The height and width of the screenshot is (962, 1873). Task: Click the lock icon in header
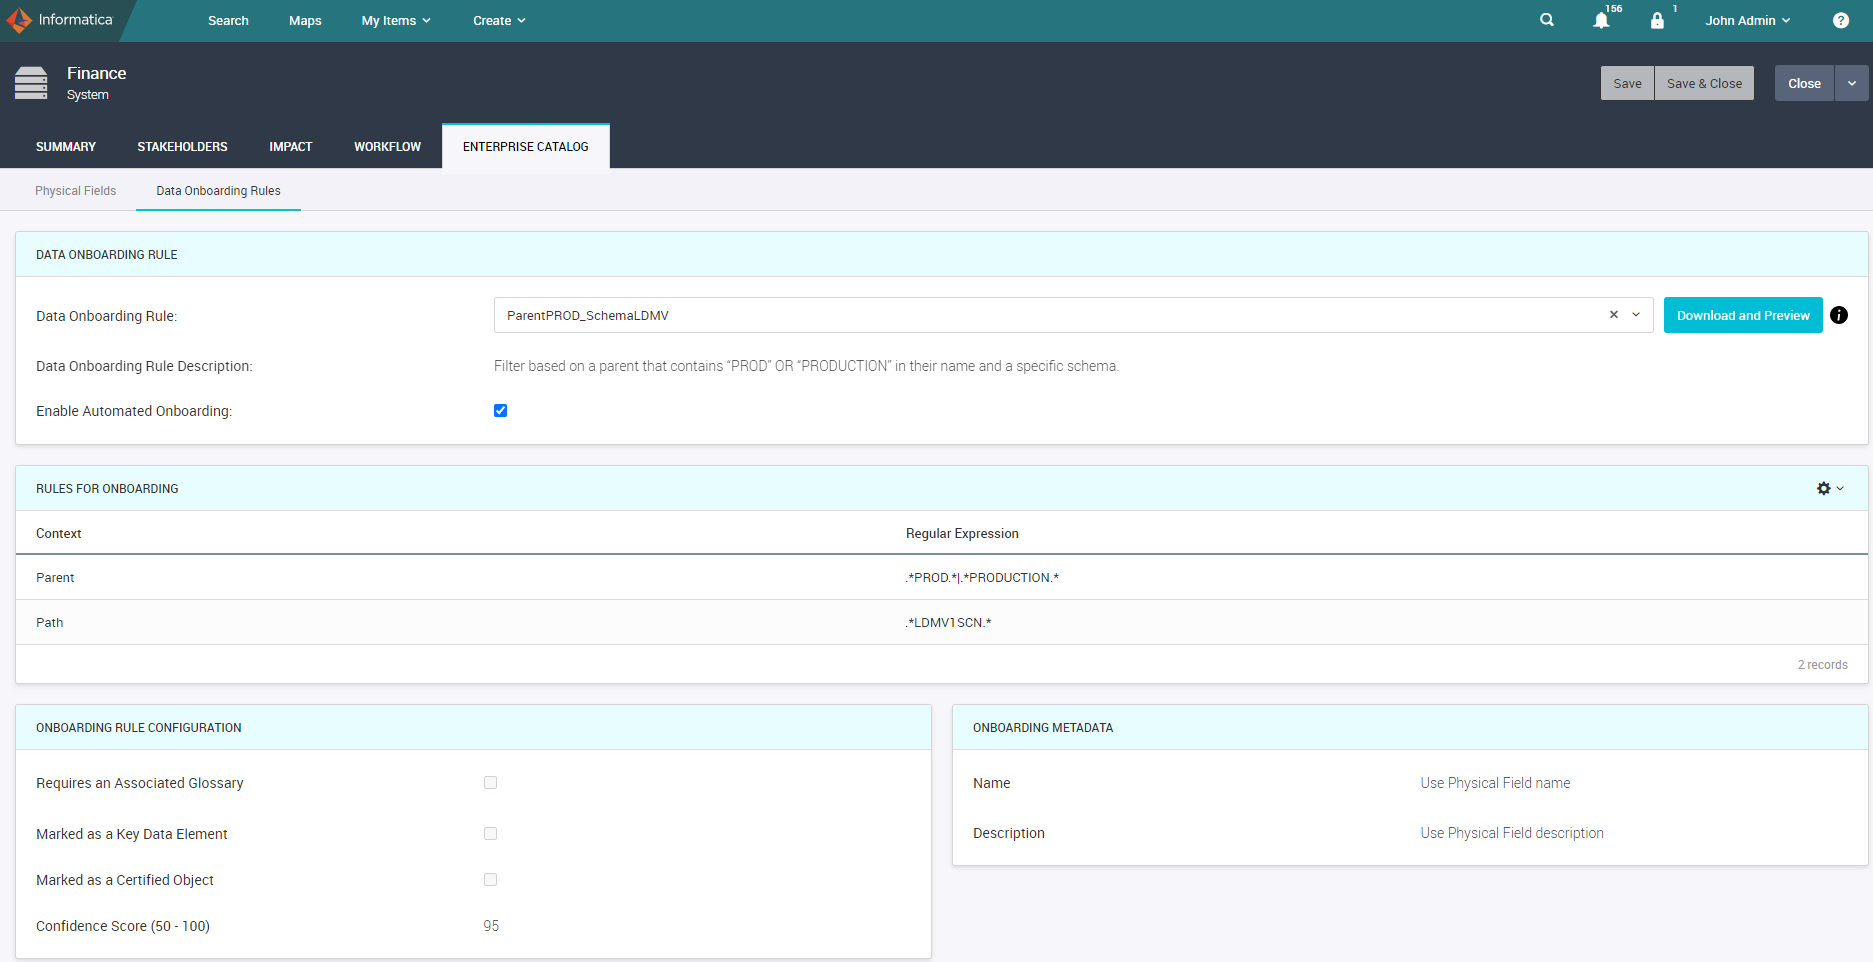[x=1657, y=21]
